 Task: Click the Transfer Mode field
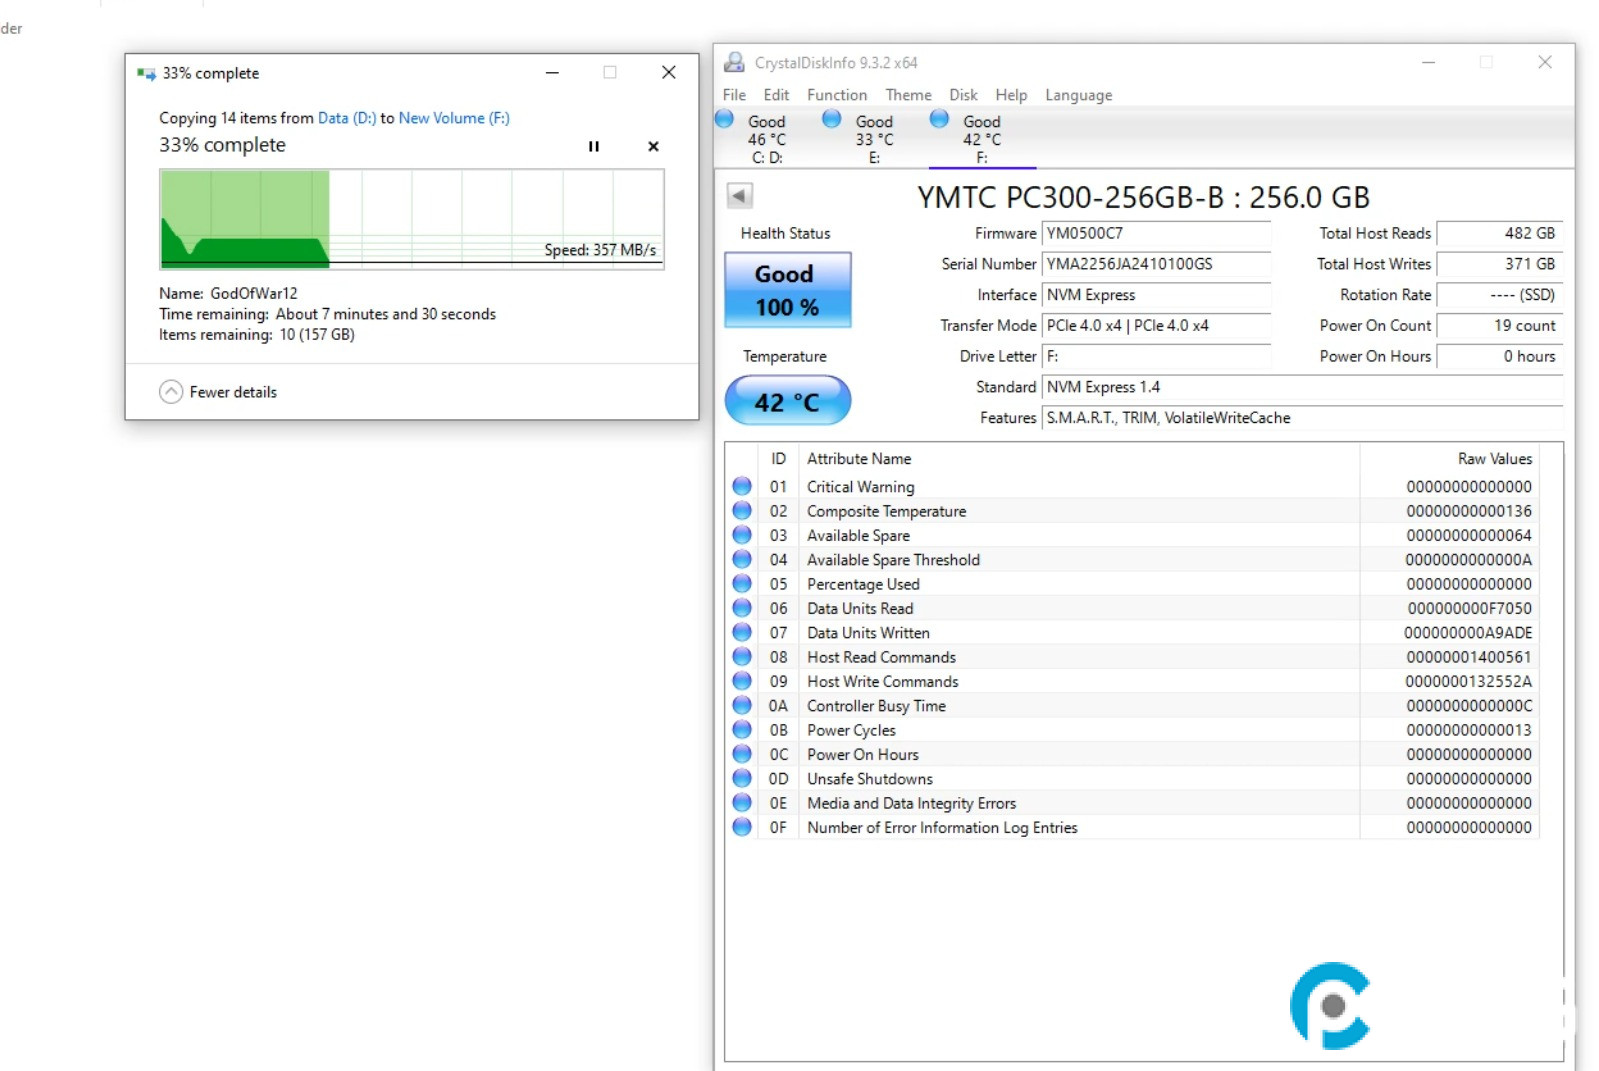click(x=1156, y=325)
